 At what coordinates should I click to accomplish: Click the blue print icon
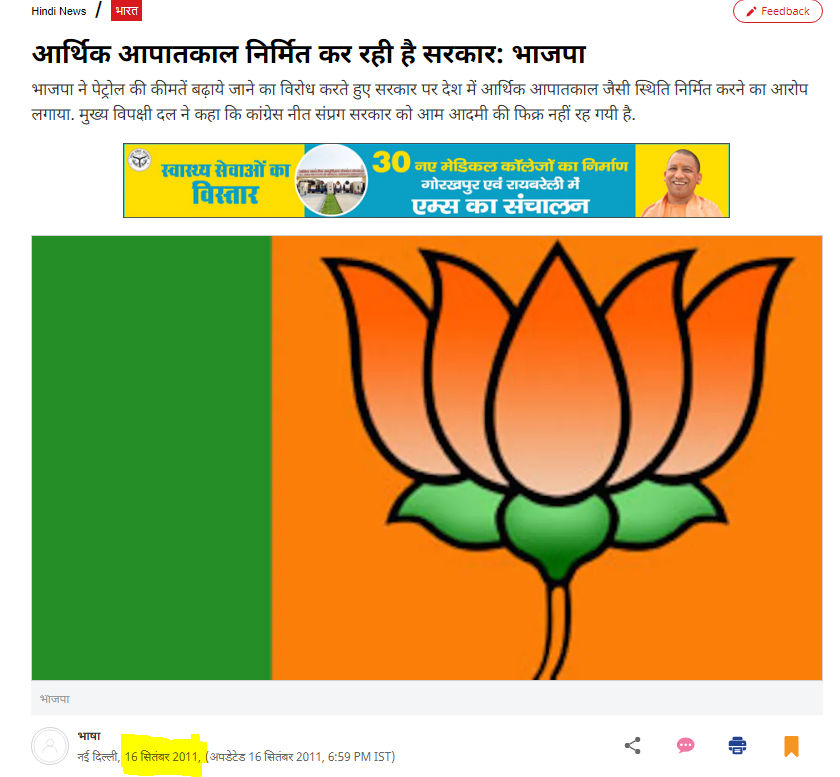(x=738, y=745)
